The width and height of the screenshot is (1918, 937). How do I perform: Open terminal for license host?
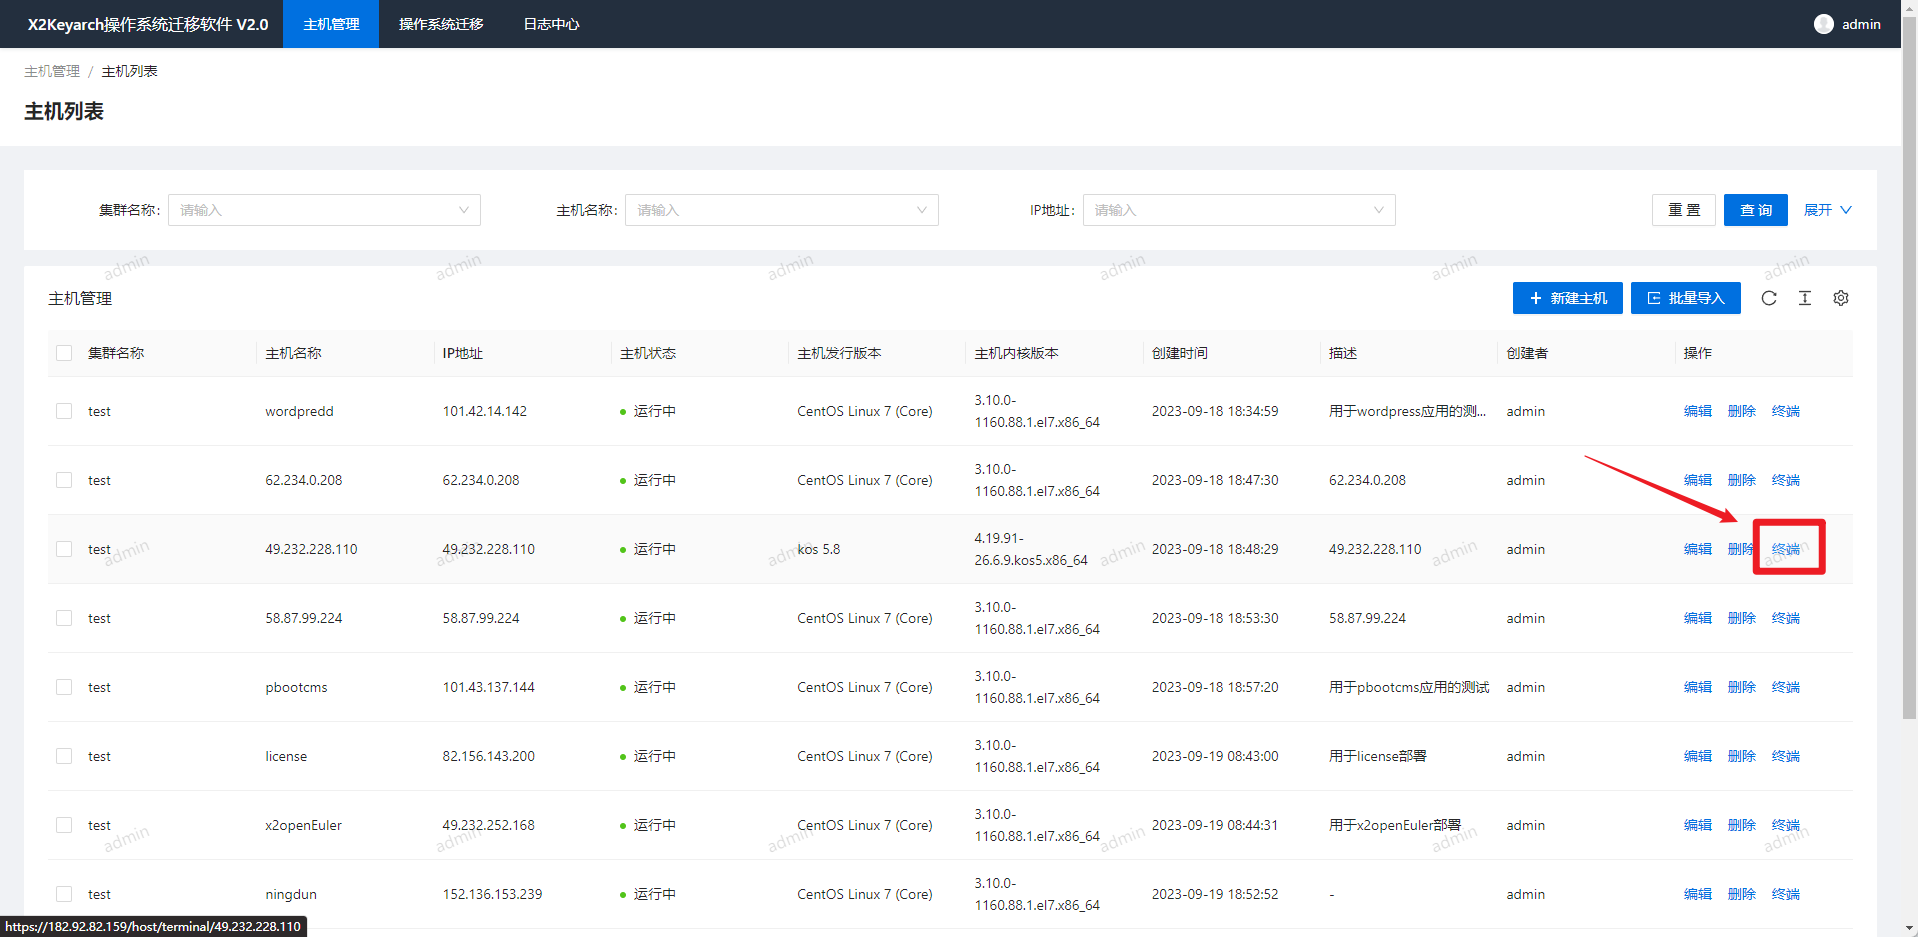tap(1785, 756)
